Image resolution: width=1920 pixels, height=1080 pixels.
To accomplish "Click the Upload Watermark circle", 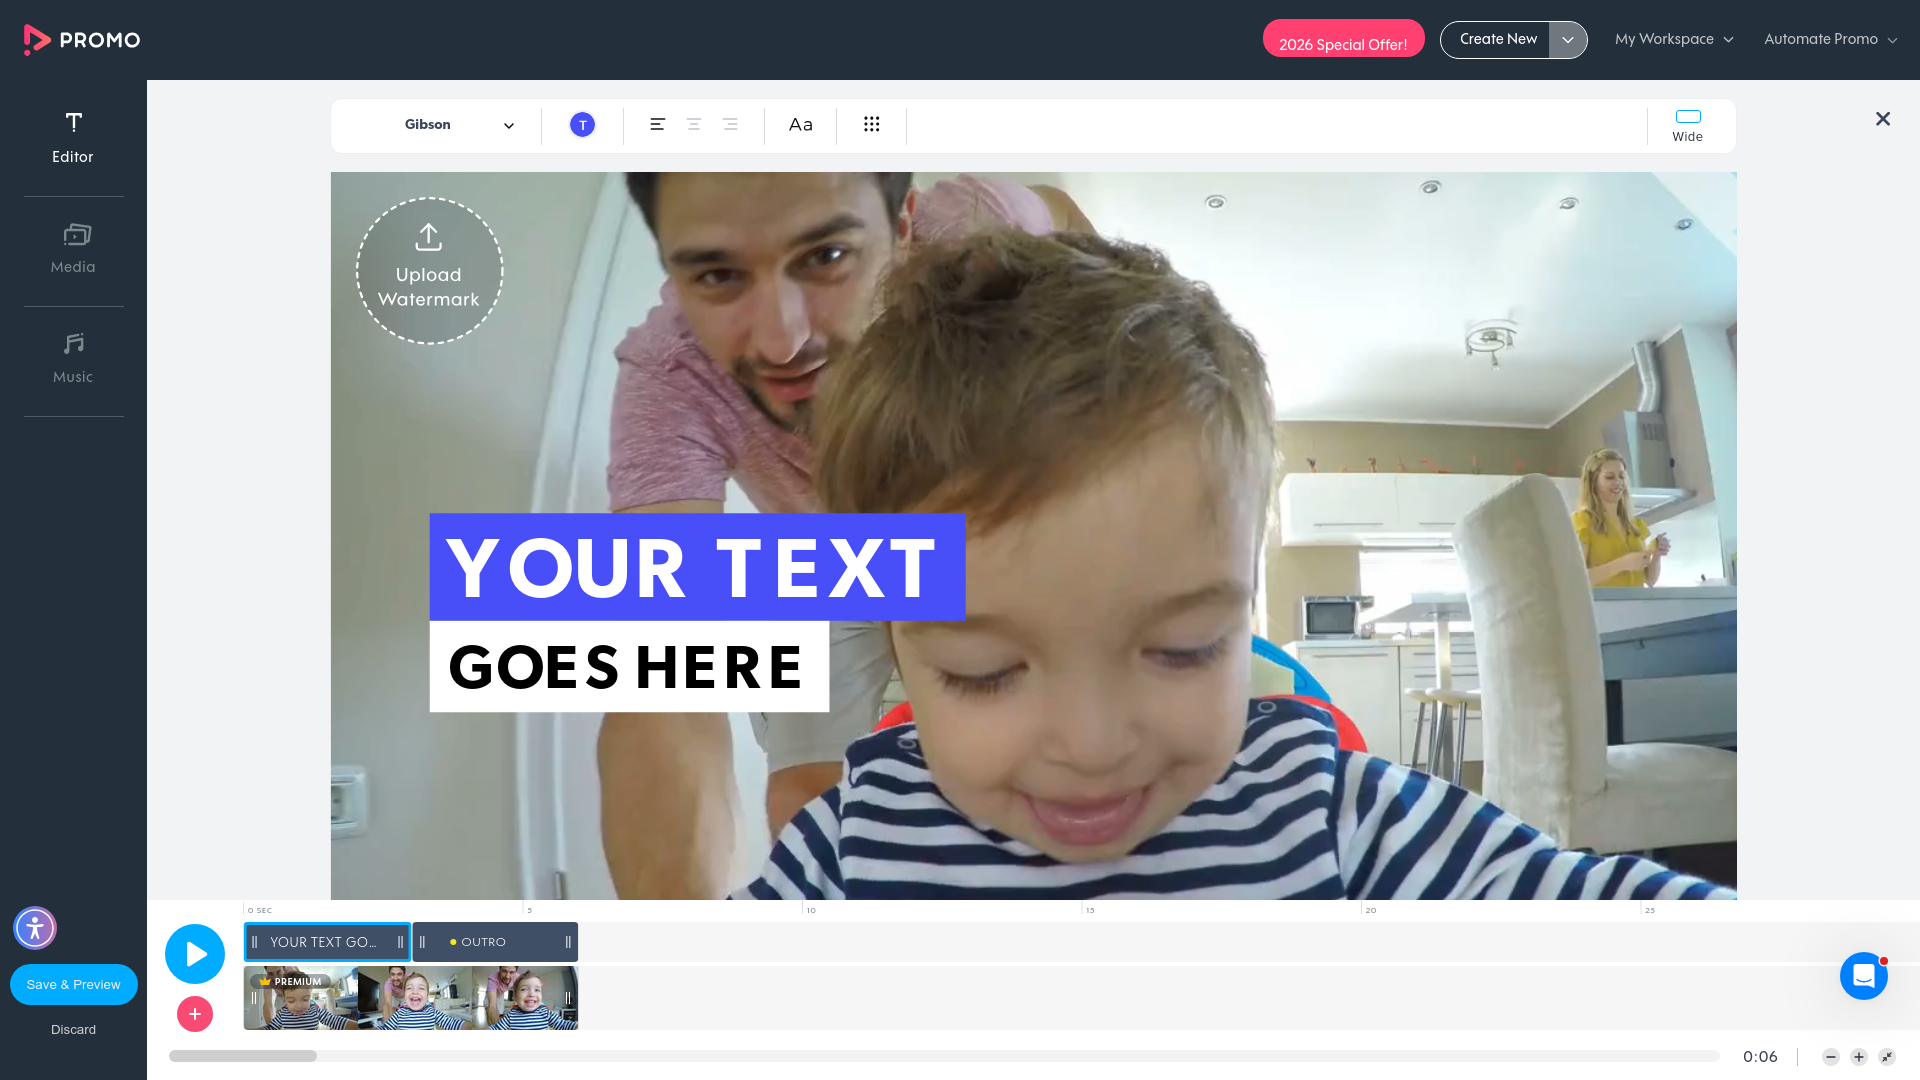I will pyautogui.click(x=429, y=270).
